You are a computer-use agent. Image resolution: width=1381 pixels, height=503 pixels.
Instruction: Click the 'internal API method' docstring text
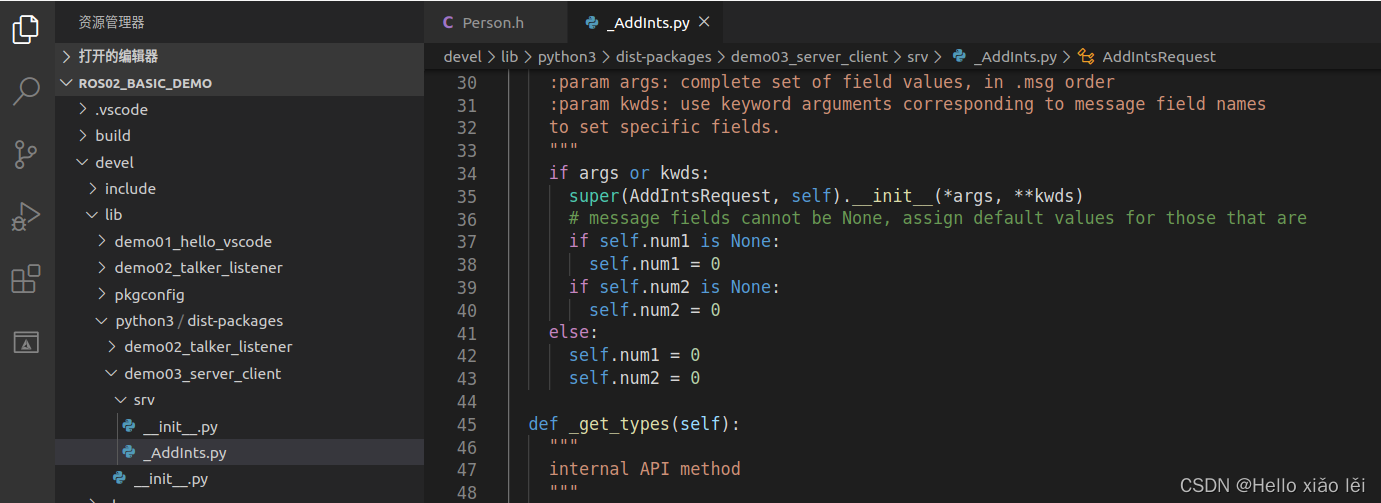click(x=645, y=469)
